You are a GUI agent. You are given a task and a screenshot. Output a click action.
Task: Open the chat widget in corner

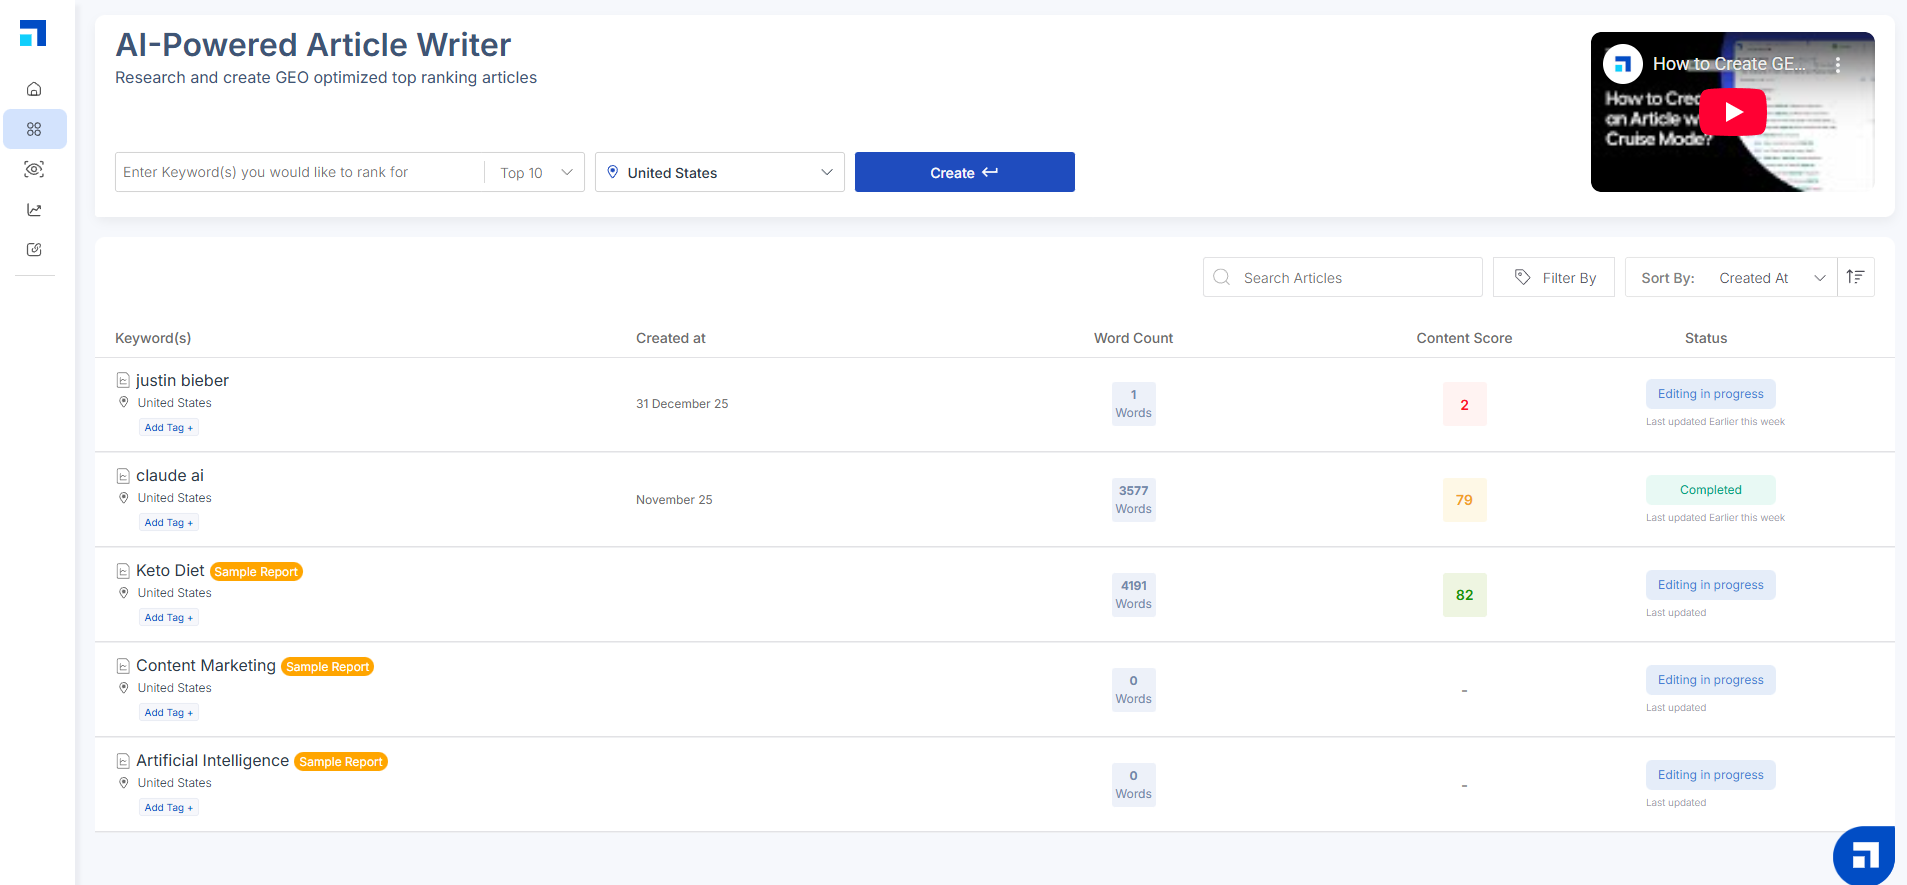pos(1864,855)
